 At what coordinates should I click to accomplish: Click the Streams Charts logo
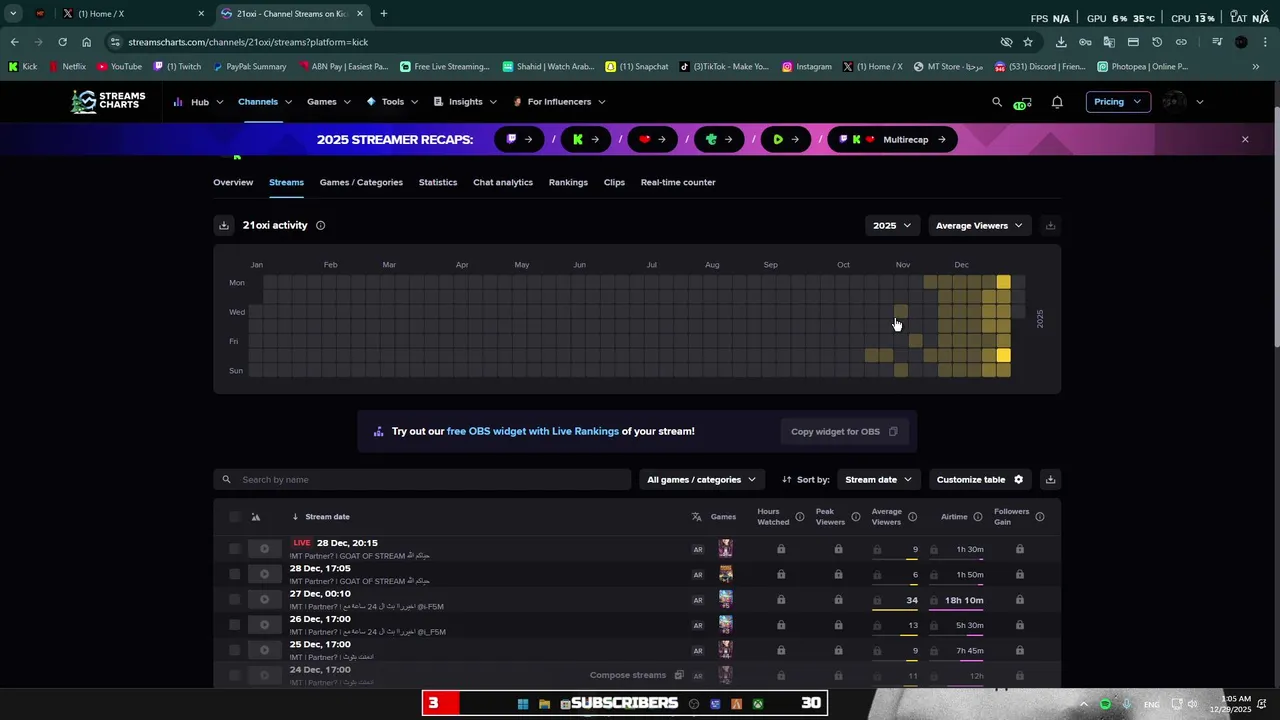108,101
